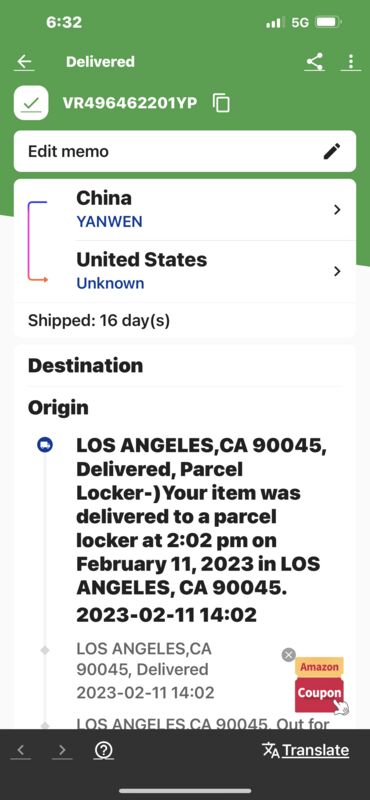Tap the Translate button
Image resolution: width=370 pixels, height=800 pixels.
pos(306,750)
